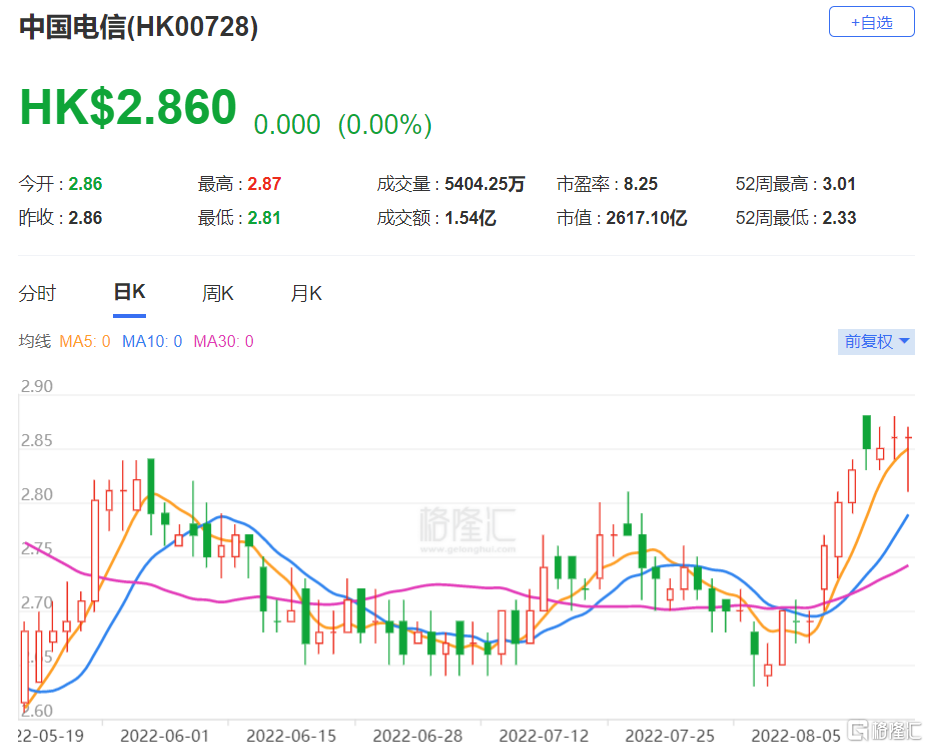Click the 52周最低 value 2.33

(x=839, y=218)
